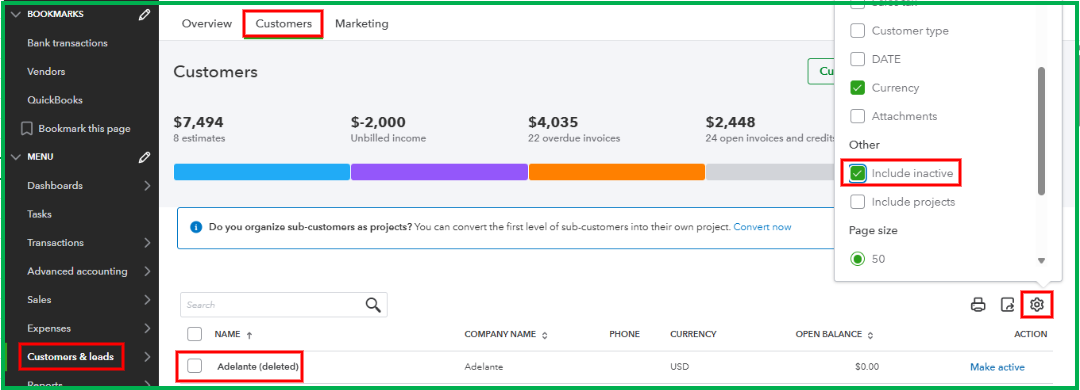
Task: Click Make active for Adelante
Action: pos(997,367)
